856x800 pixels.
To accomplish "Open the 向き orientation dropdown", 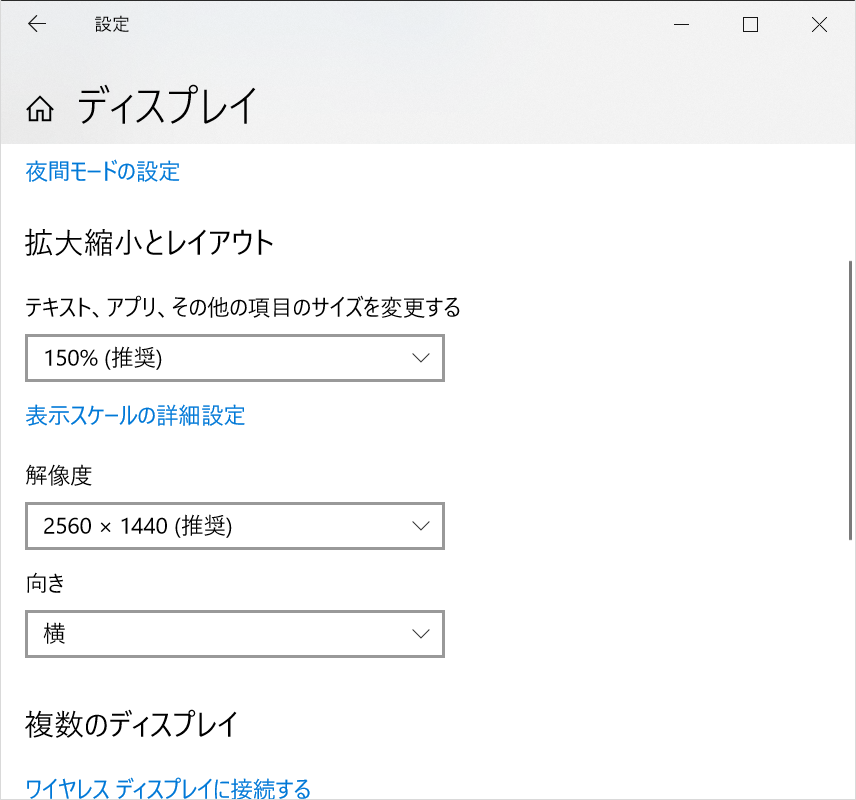I will [234, 634].
